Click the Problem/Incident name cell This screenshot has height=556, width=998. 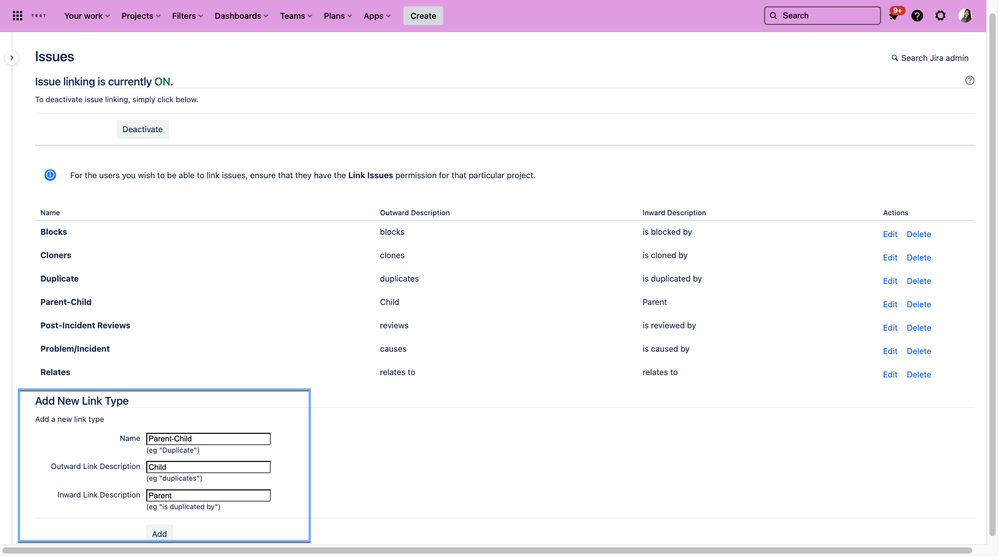coord(75,349)
